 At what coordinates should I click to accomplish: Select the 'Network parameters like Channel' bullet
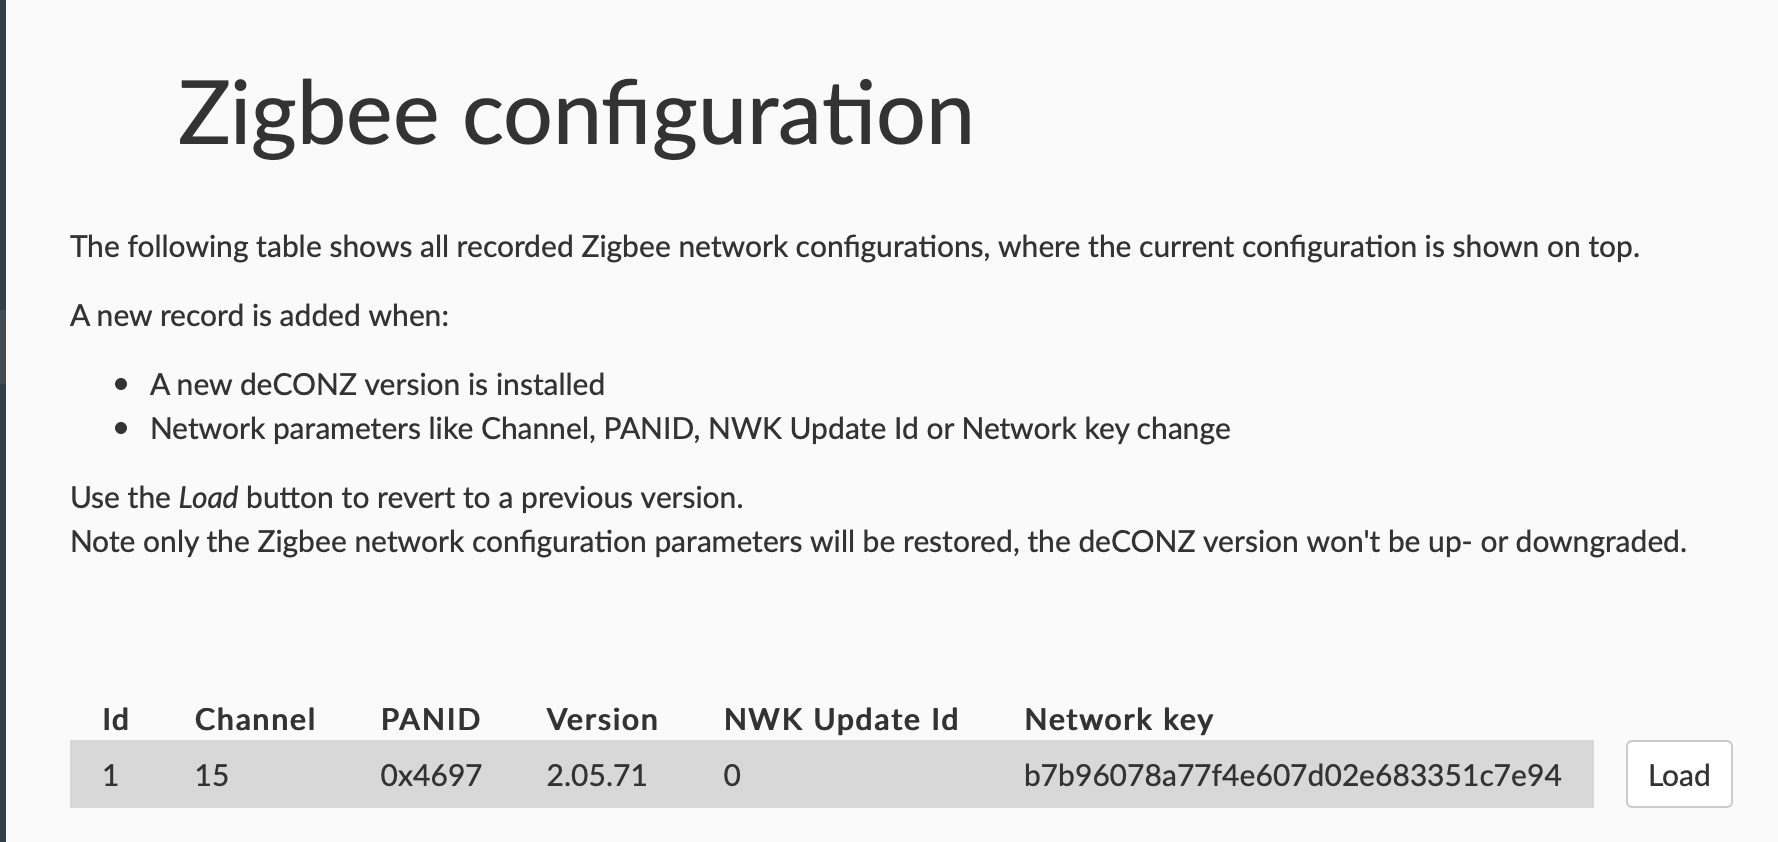click(690, 428)
